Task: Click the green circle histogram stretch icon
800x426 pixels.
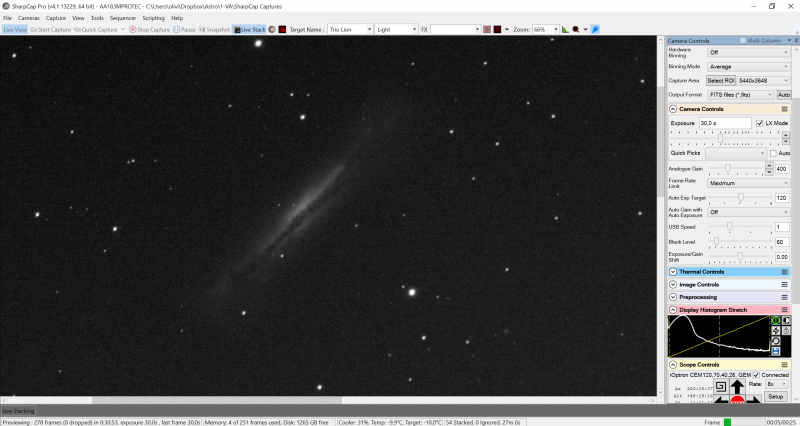Action: click(x=776, y=320)
